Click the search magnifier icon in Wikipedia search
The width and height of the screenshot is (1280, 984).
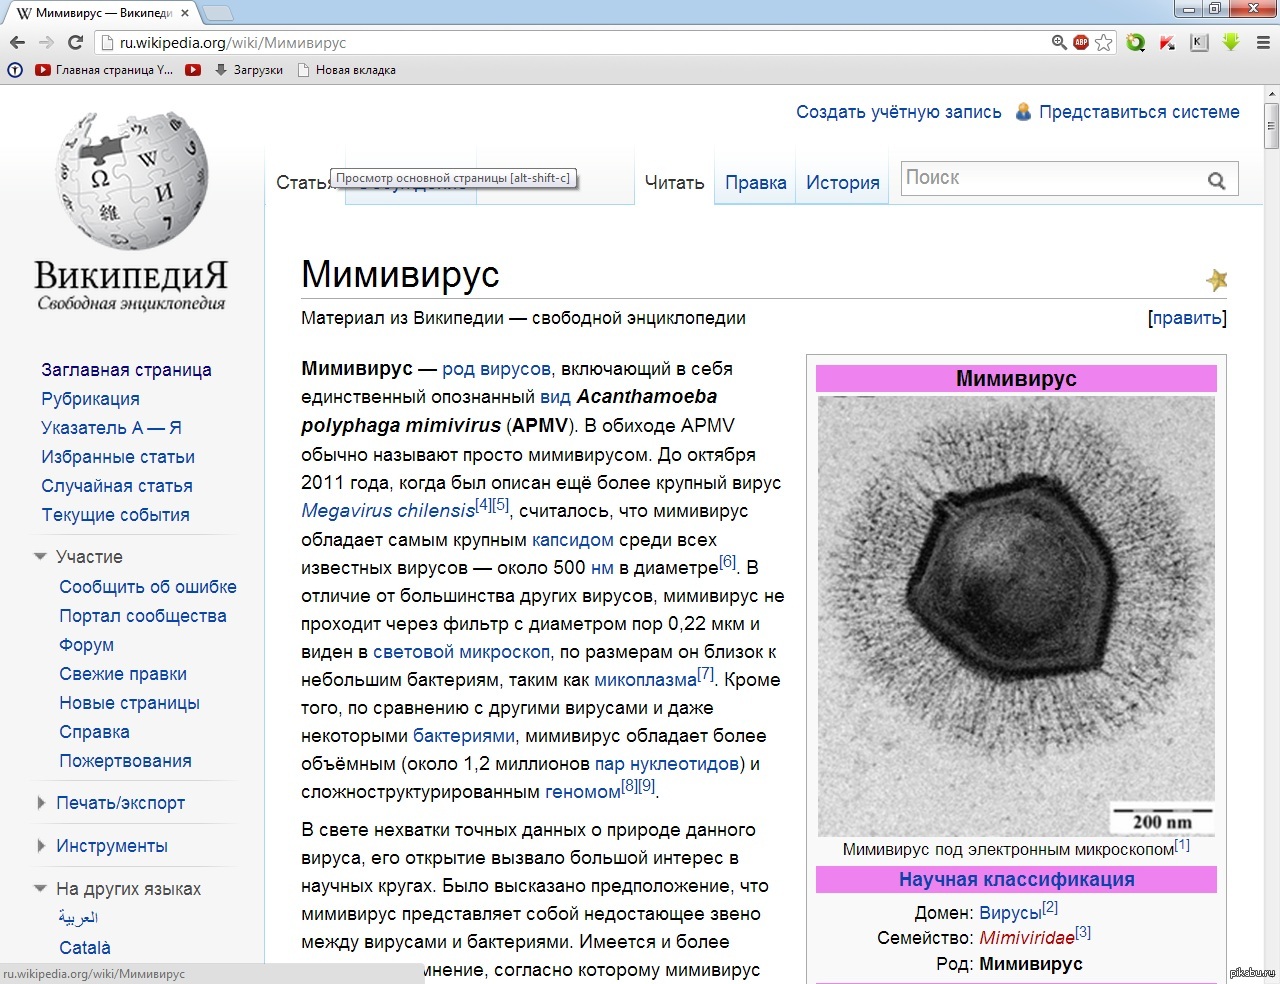(x=1216, y=180)
